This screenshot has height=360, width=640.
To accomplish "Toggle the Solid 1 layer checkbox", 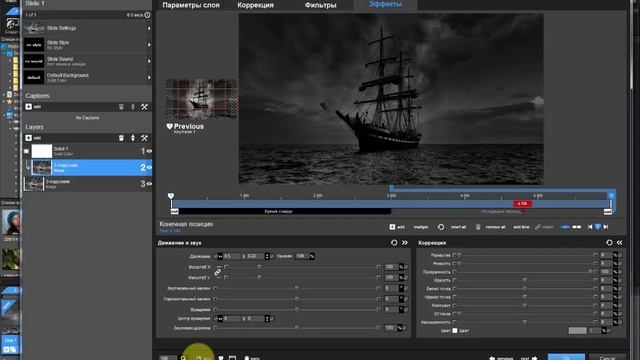I will pyautogui.click(x=27, y=151).
